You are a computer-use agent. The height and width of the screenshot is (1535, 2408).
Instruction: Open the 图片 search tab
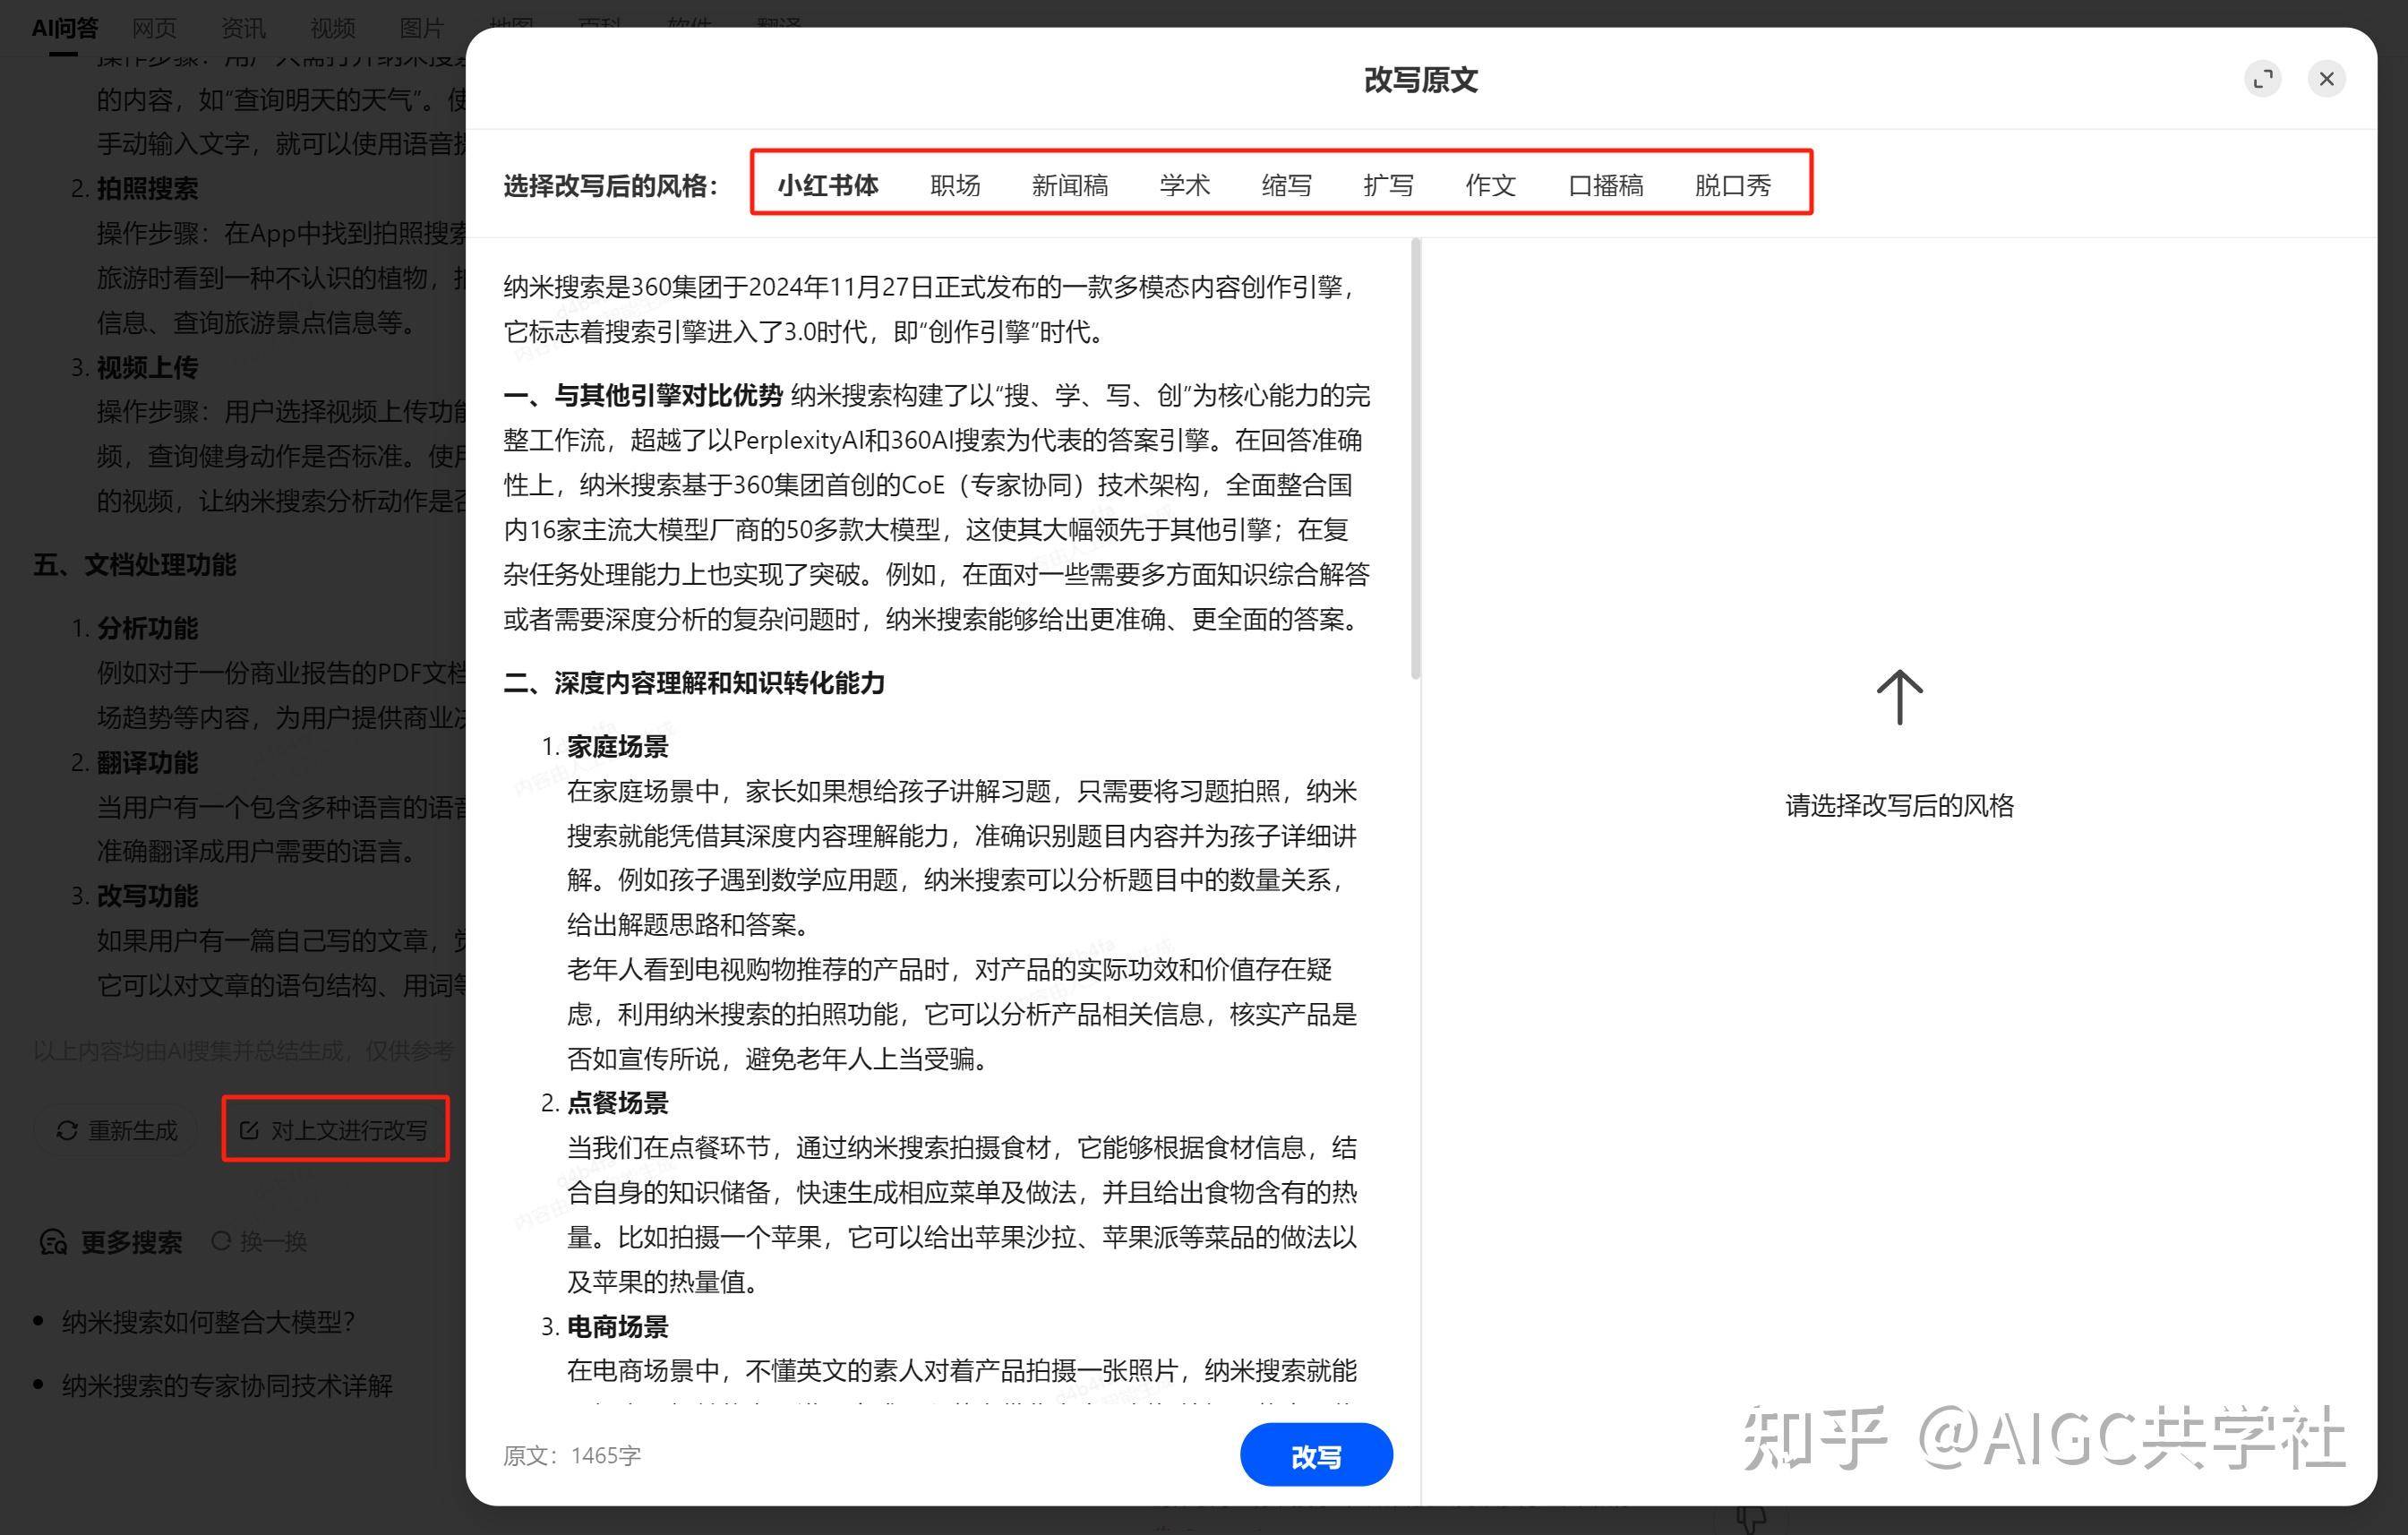(421, 27)
